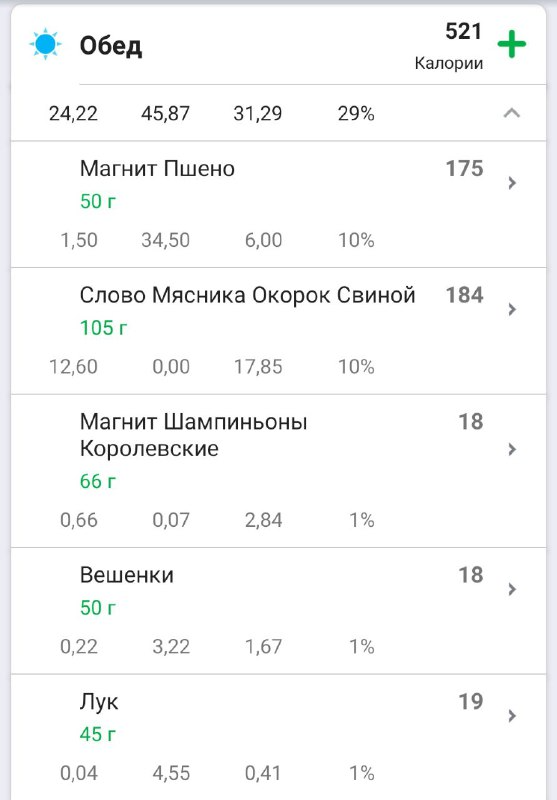Tap the 521 Калории total
The width and height of the screenshot is (557, 800).
click(449, 45)
